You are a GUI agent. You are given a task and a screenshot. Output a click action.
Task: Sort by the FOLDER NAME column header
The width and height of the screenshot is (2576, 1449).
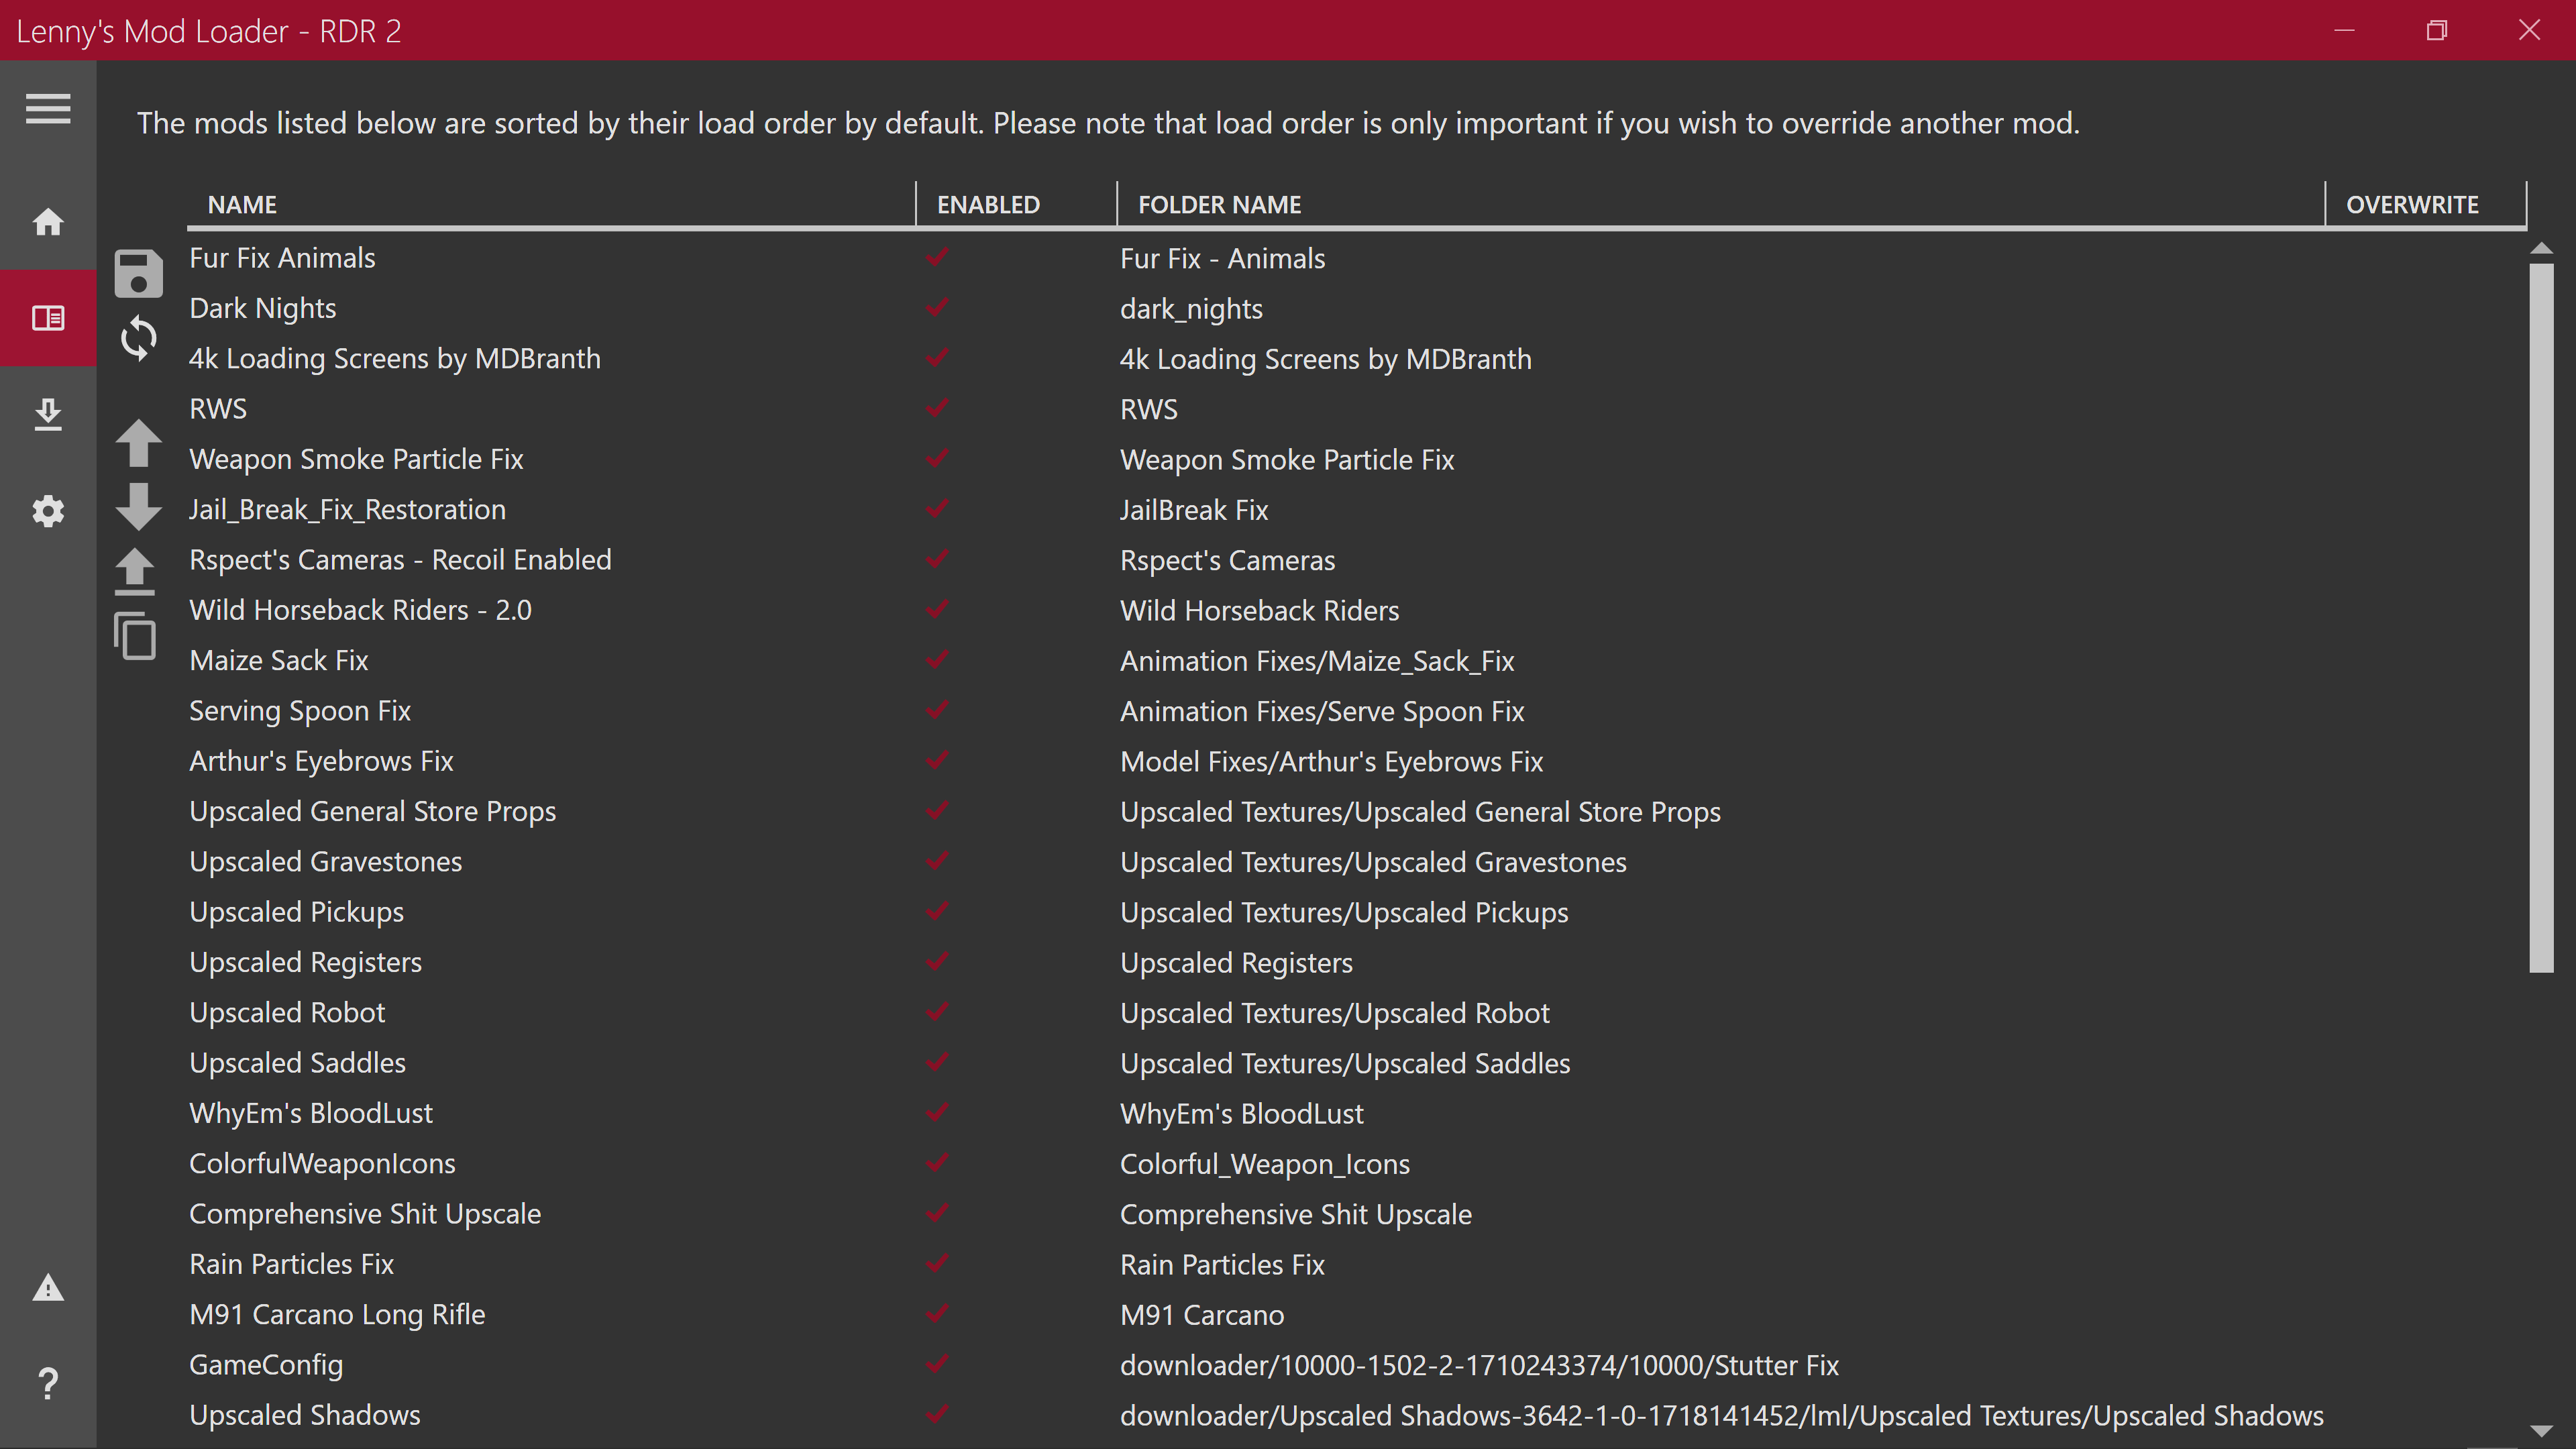click(x=1219, y=204)
